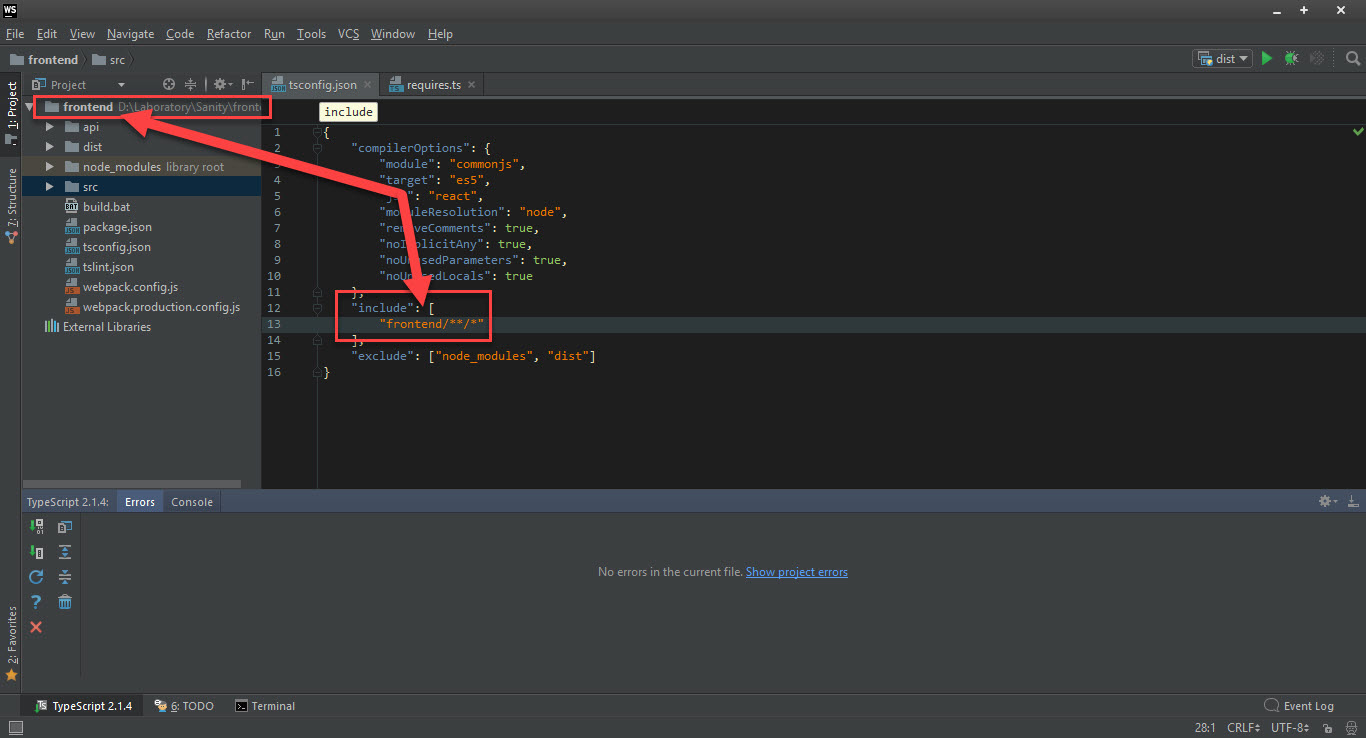Select build.bat in the project tree
Screen dimensions: 1366x738
(106, 207)
